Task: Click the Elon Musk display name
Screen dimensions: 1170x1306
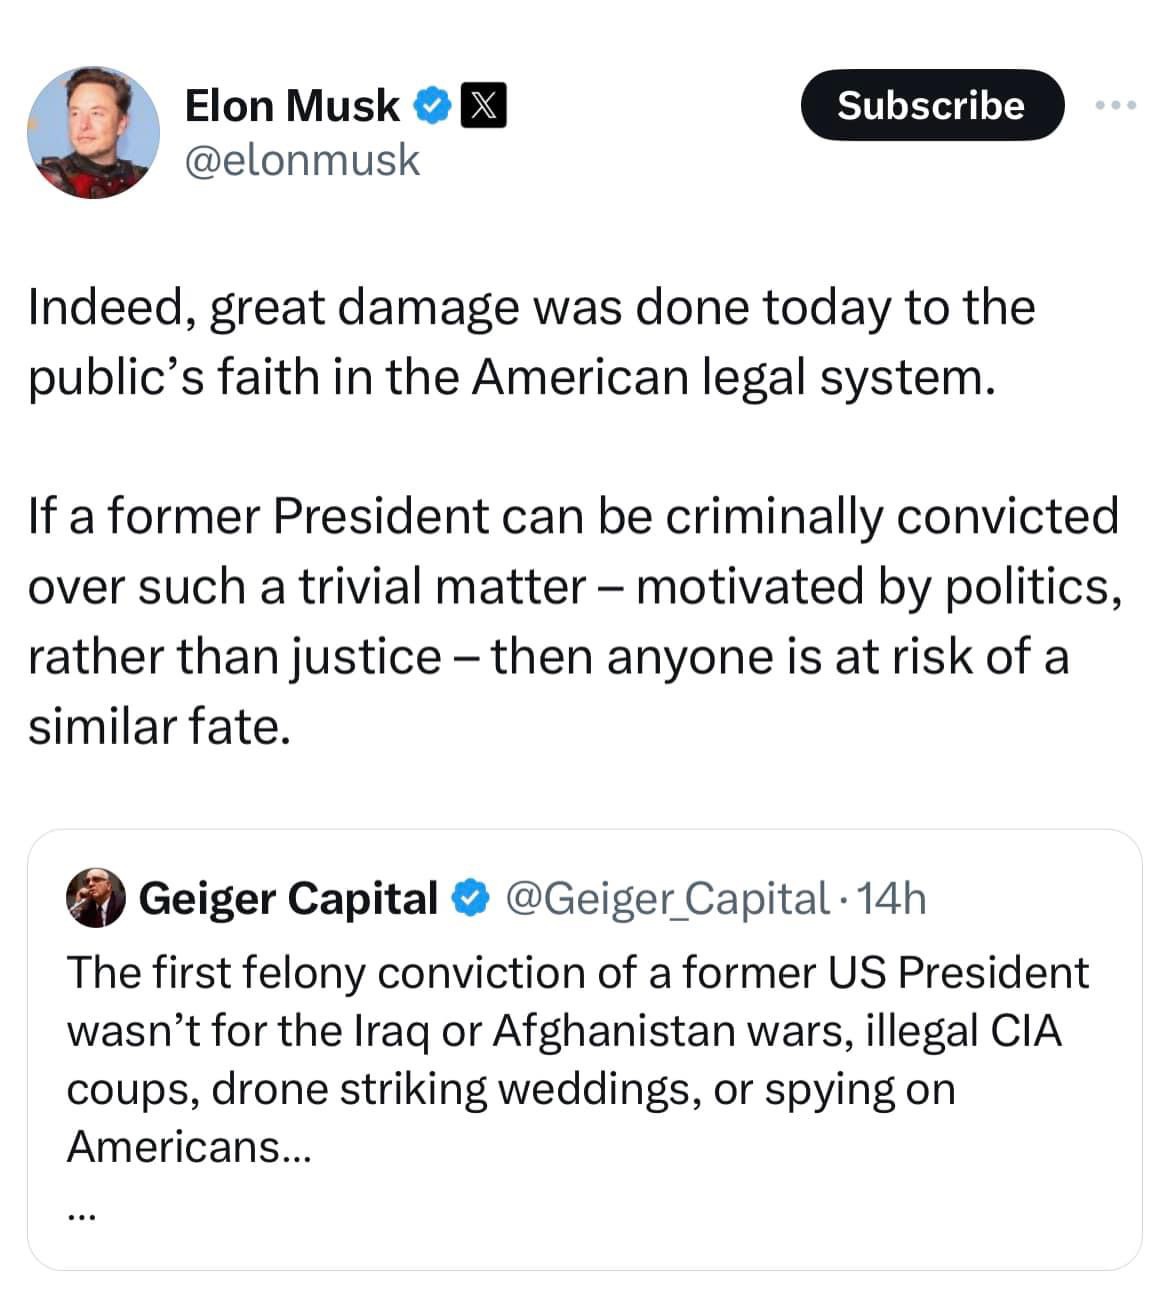Action: click(292, 106)
